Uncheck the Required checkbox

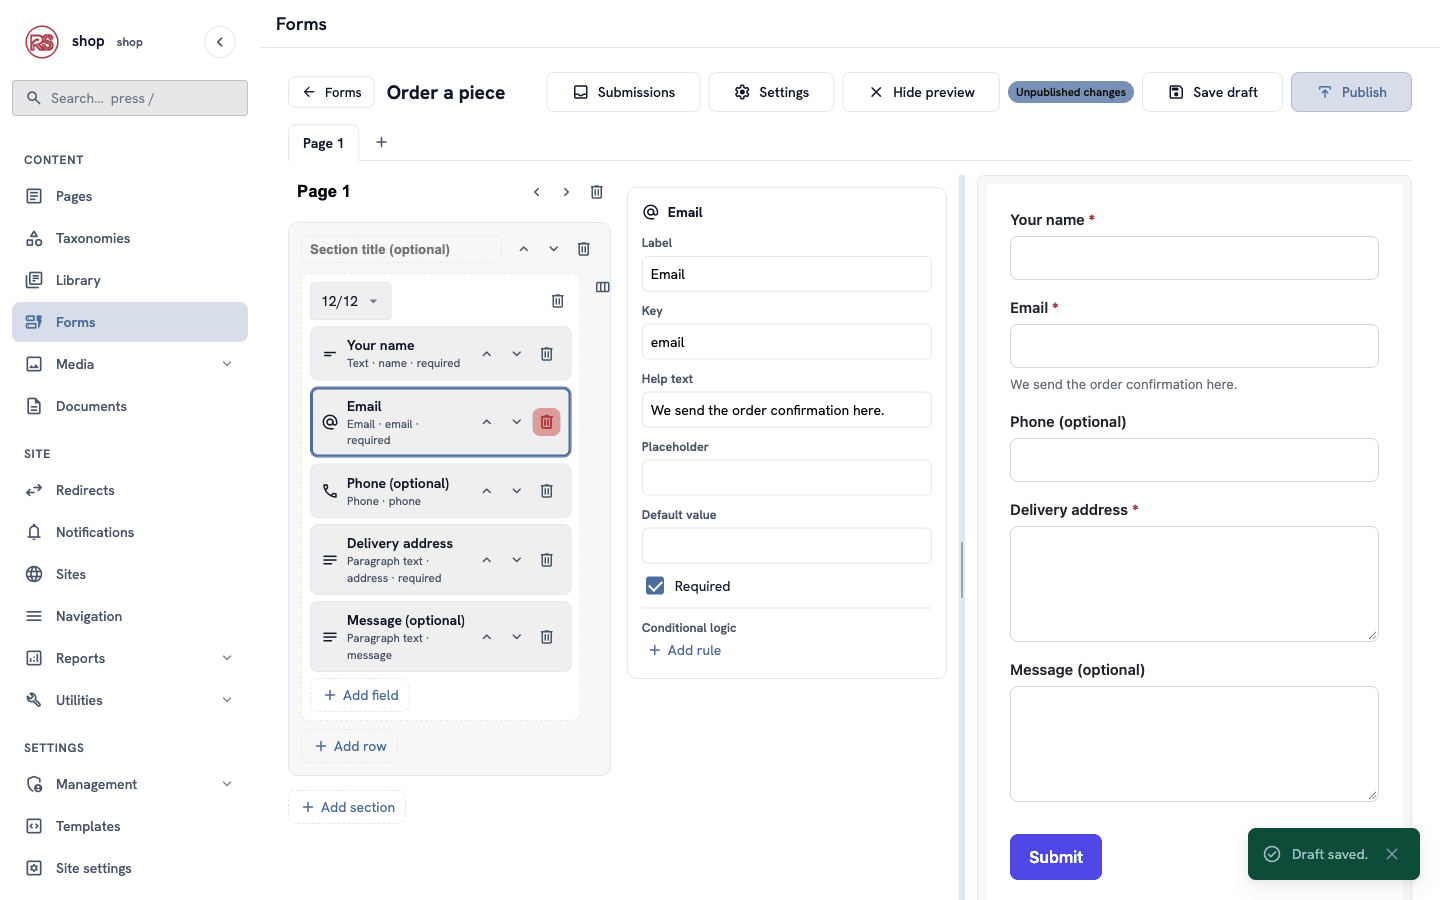(655, 586)
